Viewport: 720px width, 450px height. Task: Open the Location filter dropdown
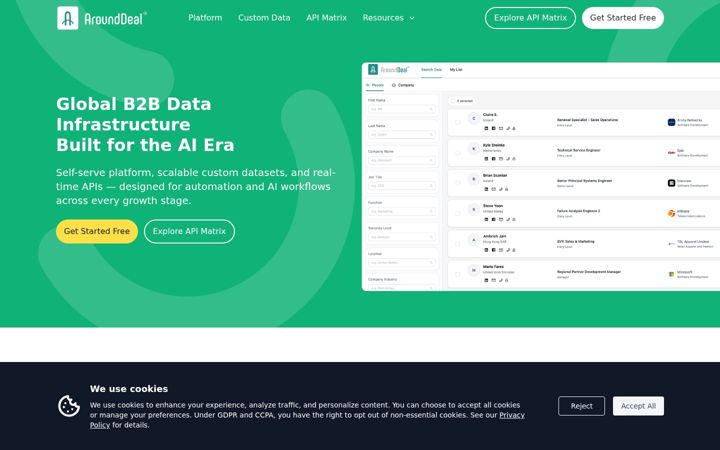(x=401, y=263)
